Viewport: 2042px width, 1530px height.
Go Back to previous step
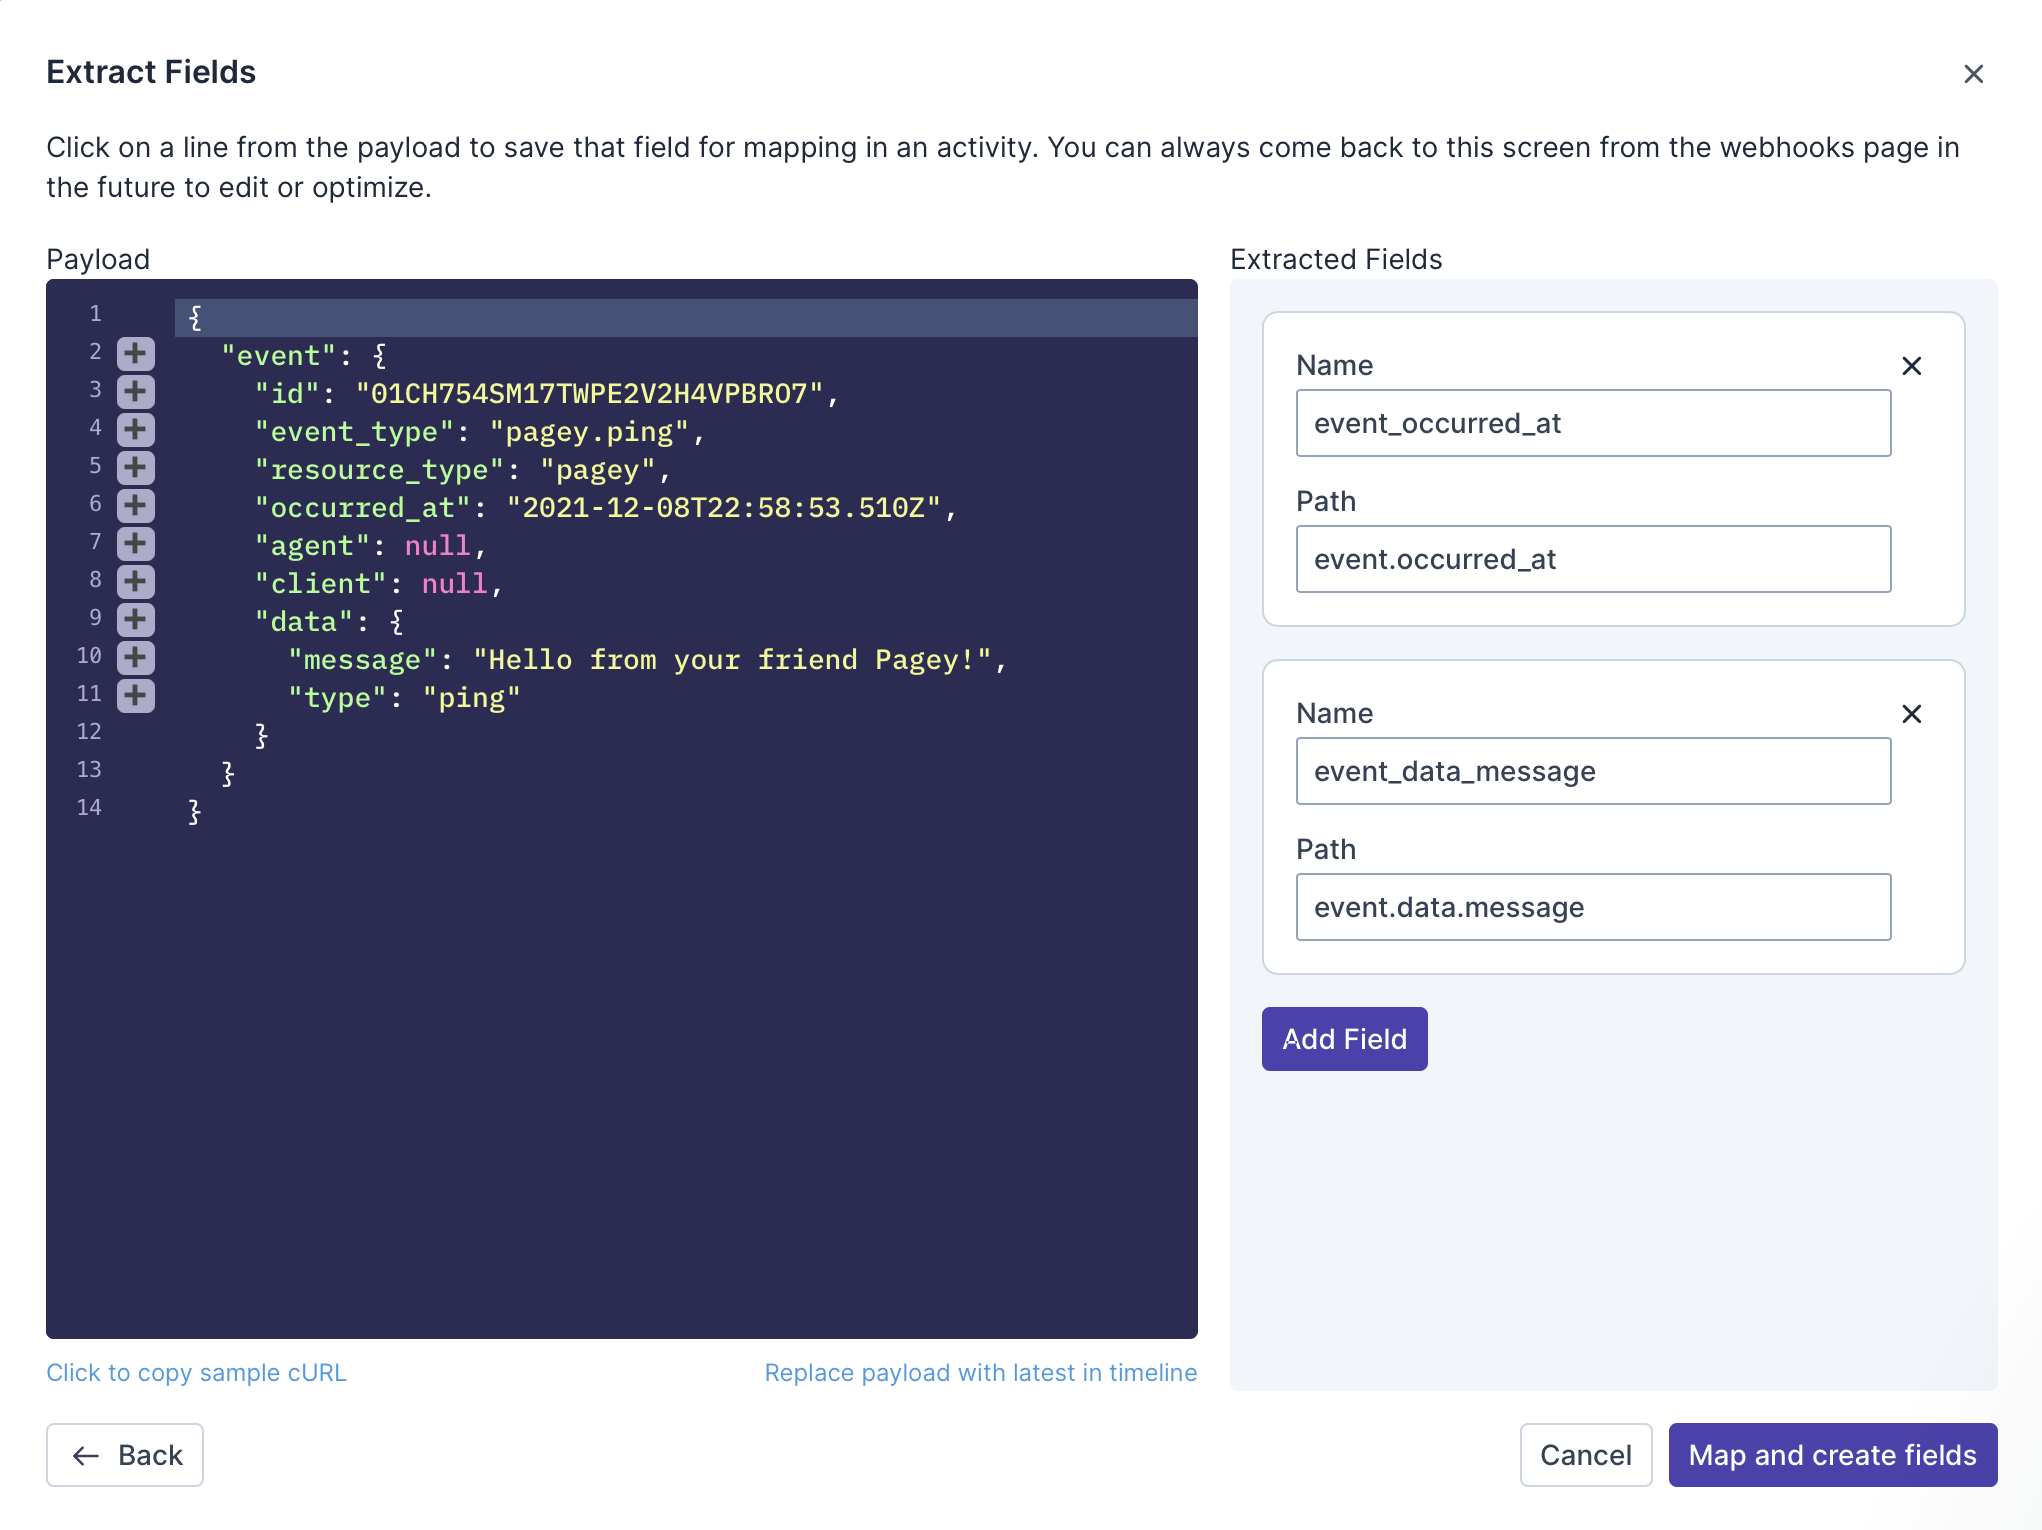tap(125, 1455)
